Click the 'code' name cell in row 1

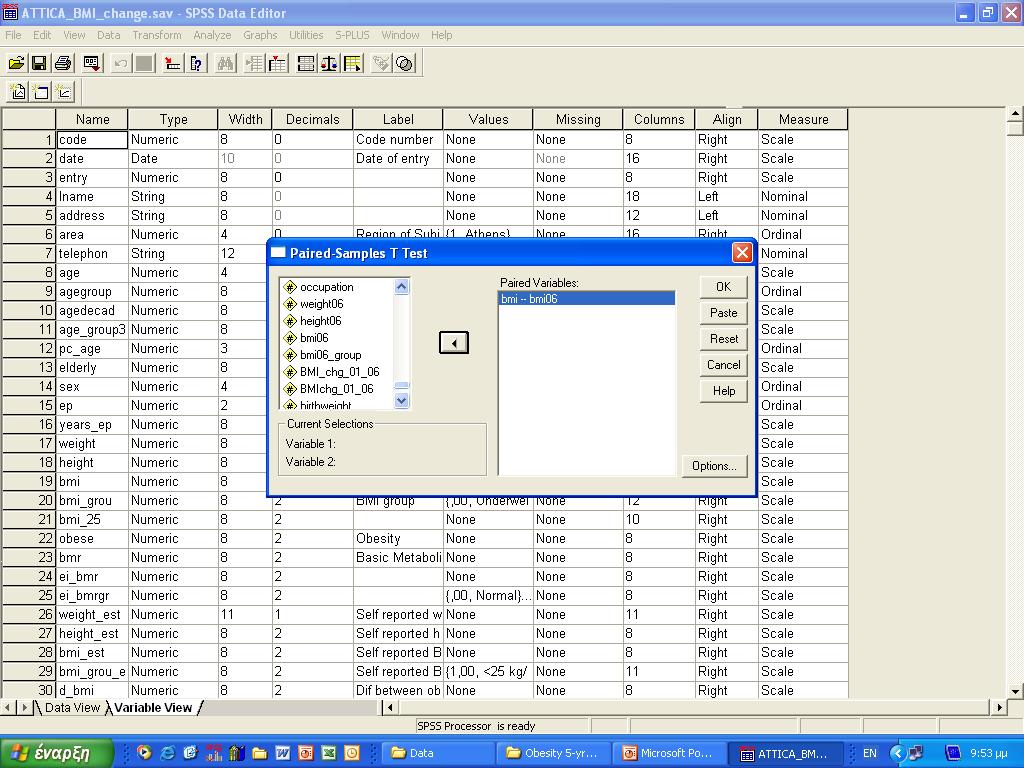pyautogui.click(x=92, y=140)
